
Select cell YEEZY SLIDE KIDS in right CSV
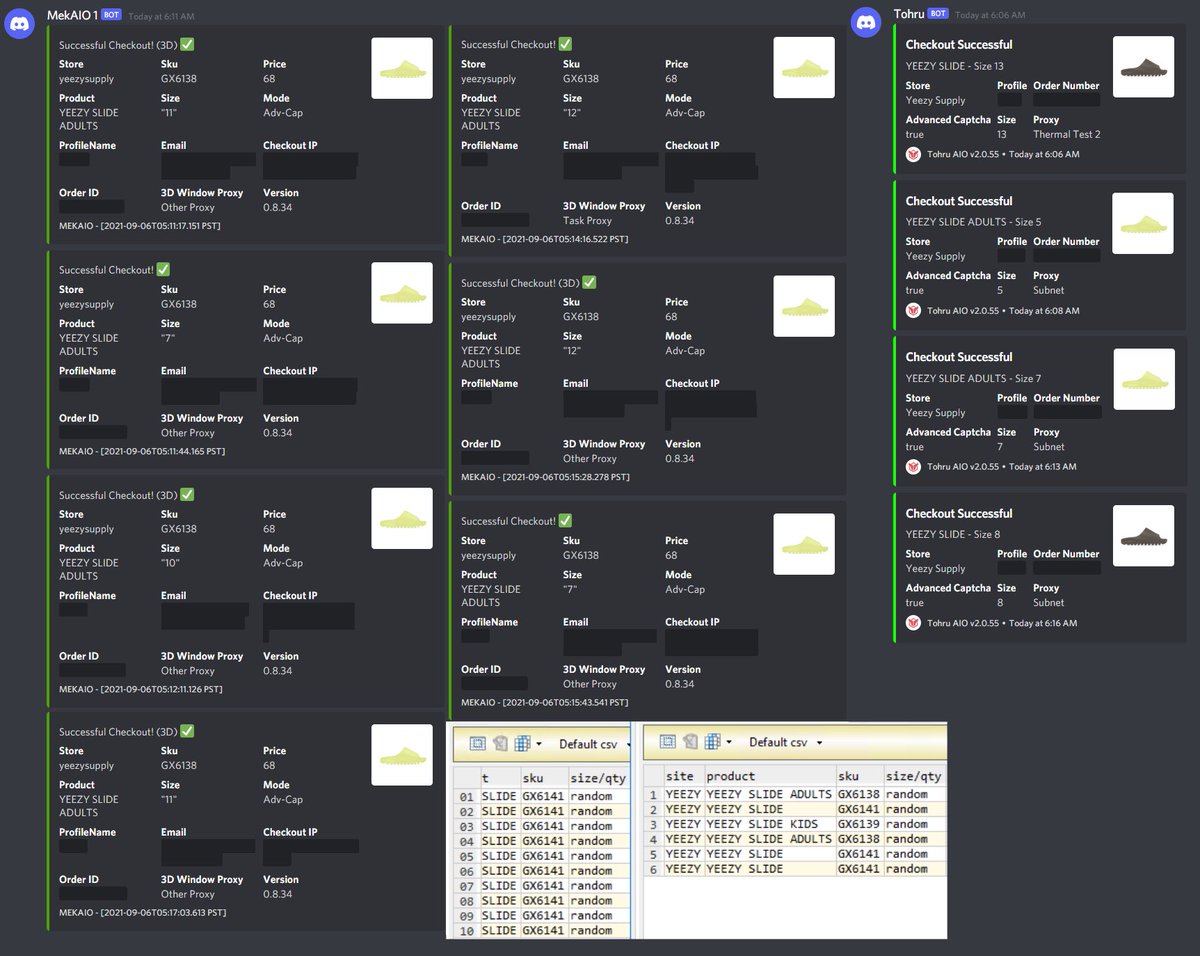(769, 824)
